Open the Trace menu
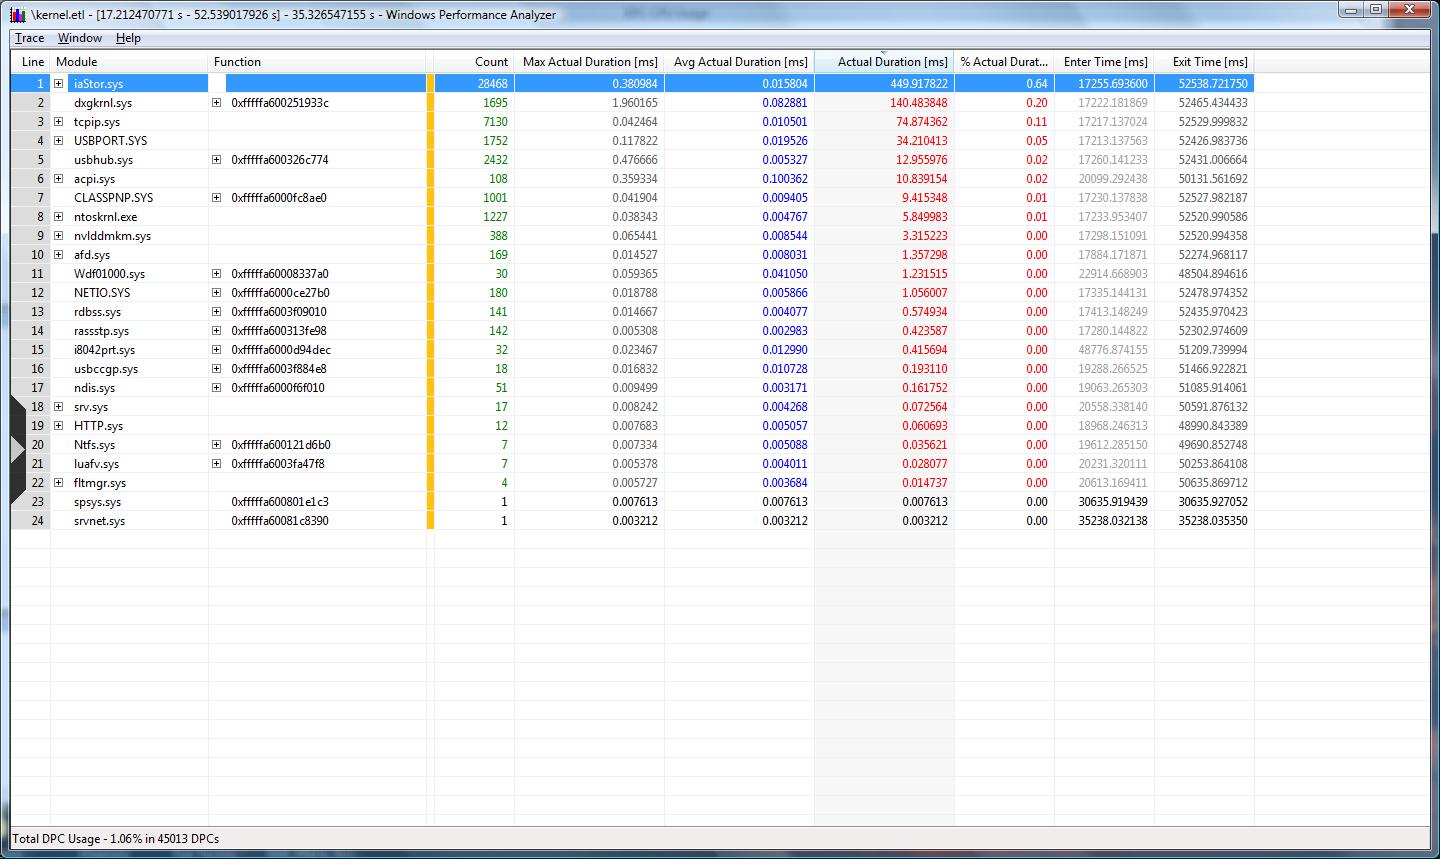Image resolution: width=1440 pixels, height=859 pixels. click(x=29, y=38)
